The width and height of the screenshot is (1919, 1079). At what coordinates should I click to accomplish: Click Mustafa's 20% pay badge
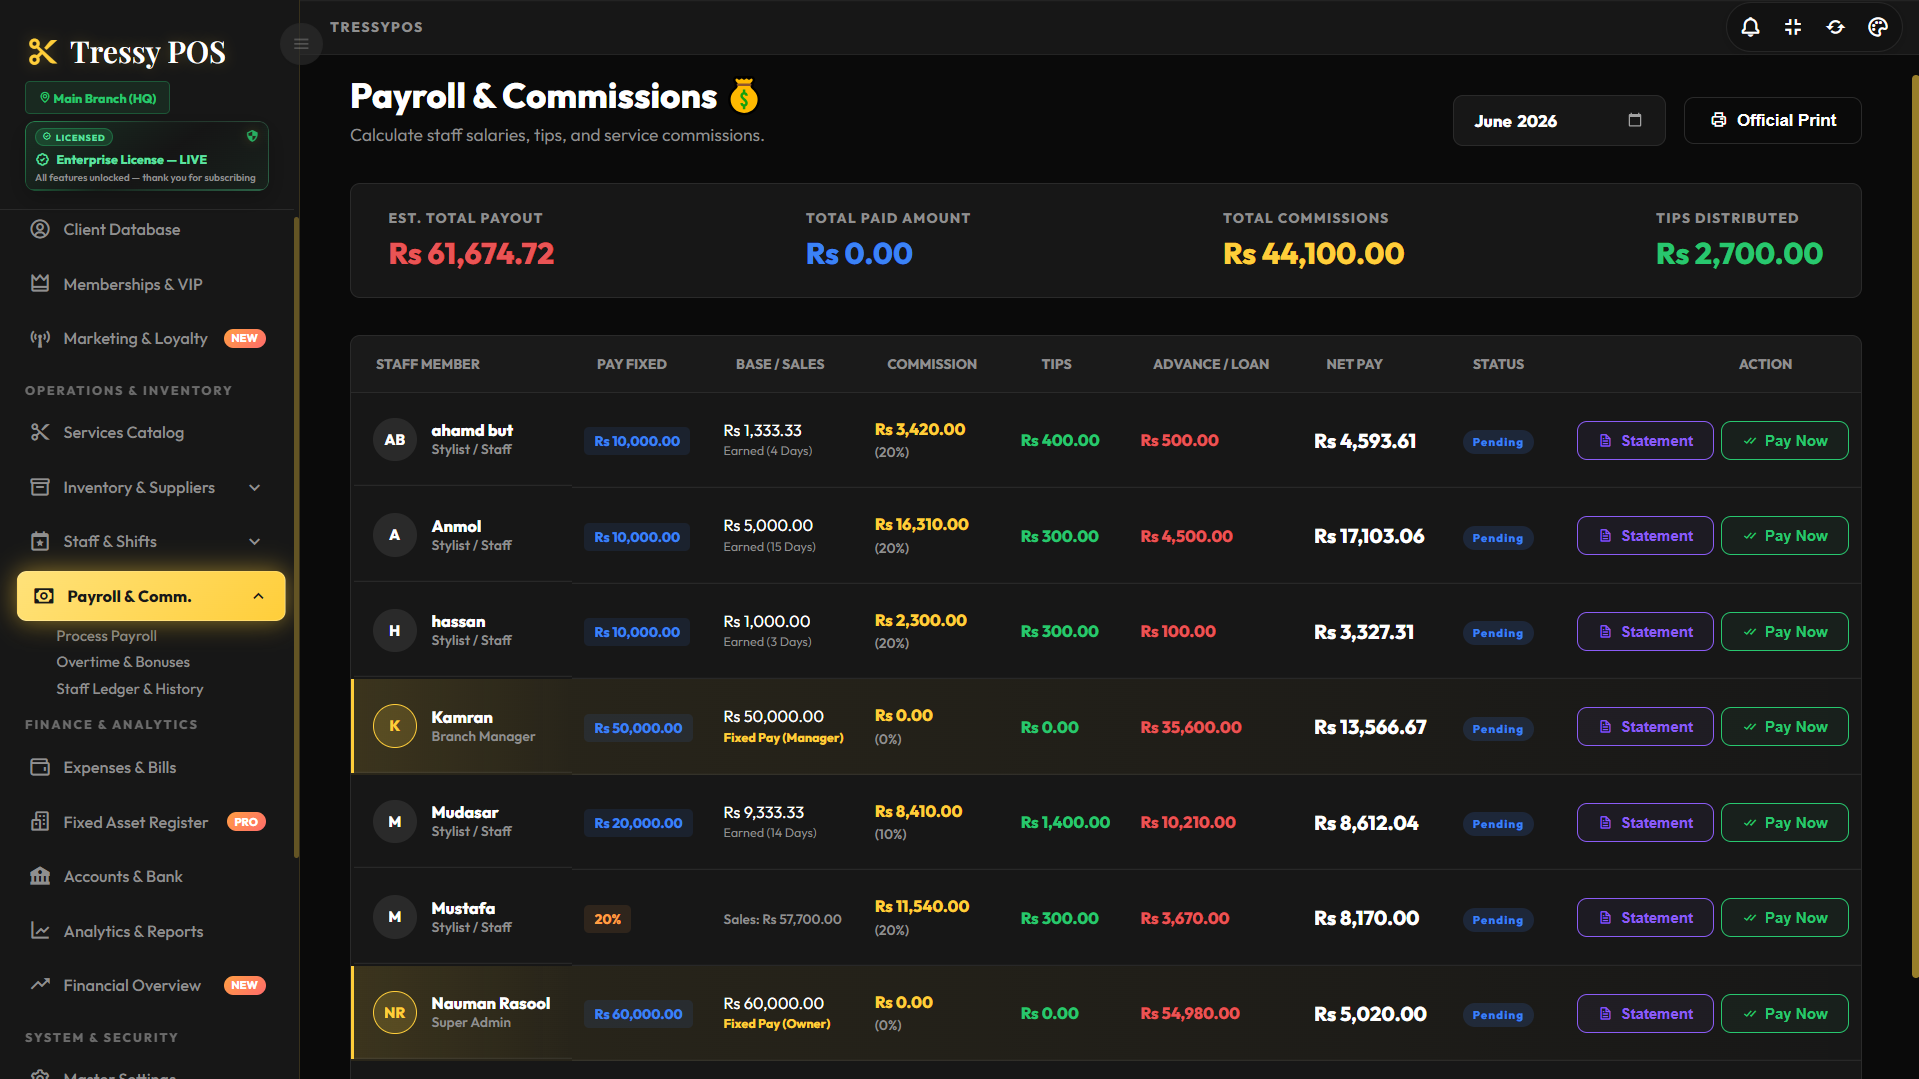[607, 919]
